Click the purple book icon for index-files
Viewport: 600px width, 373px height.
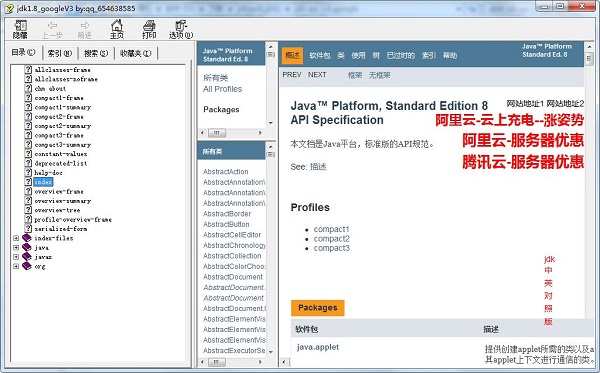(x=26, y=238)
